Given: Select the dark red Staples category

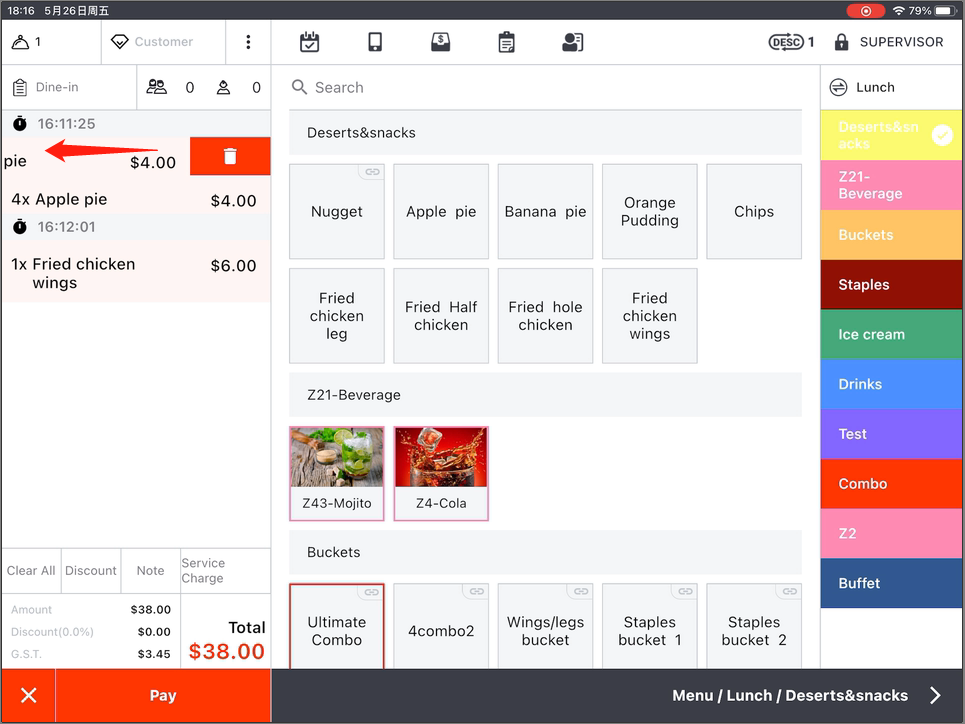Looking at the screenshot, I should (891, 284).
